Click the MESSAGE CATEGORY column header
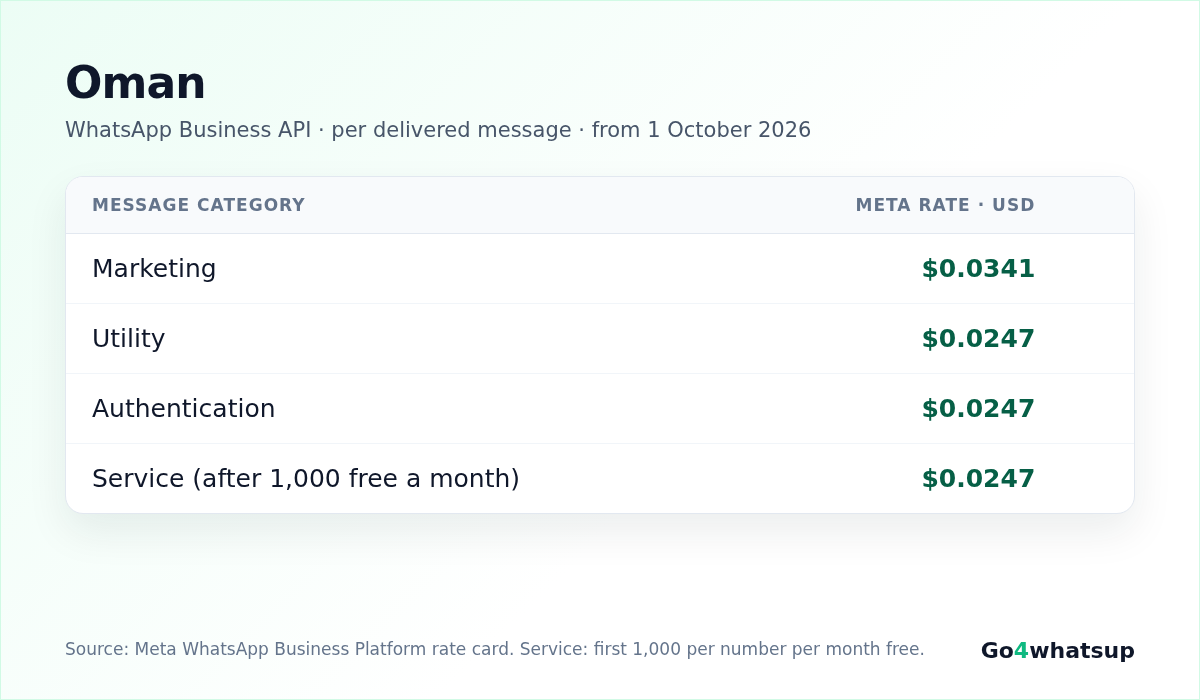 tap(198, 205)
